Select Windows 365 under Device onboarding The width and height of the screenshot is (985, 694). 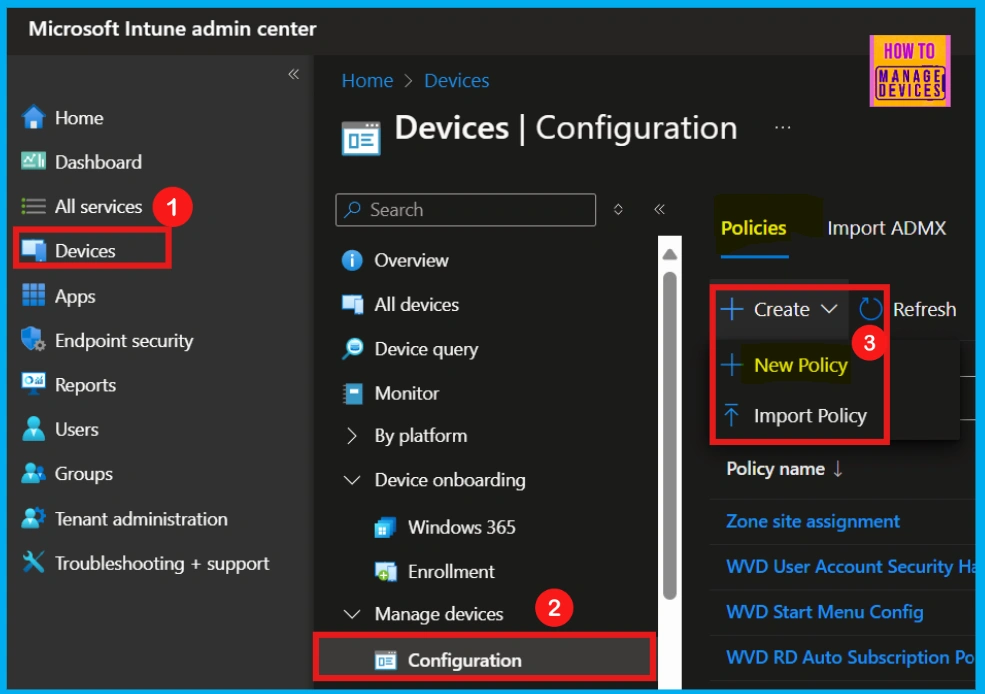(x=461, y=527)
